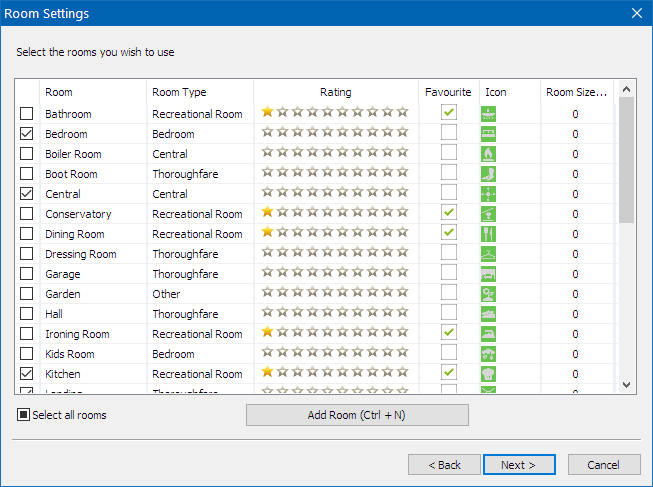Click the Bathroom row green icon

point(488,114)
